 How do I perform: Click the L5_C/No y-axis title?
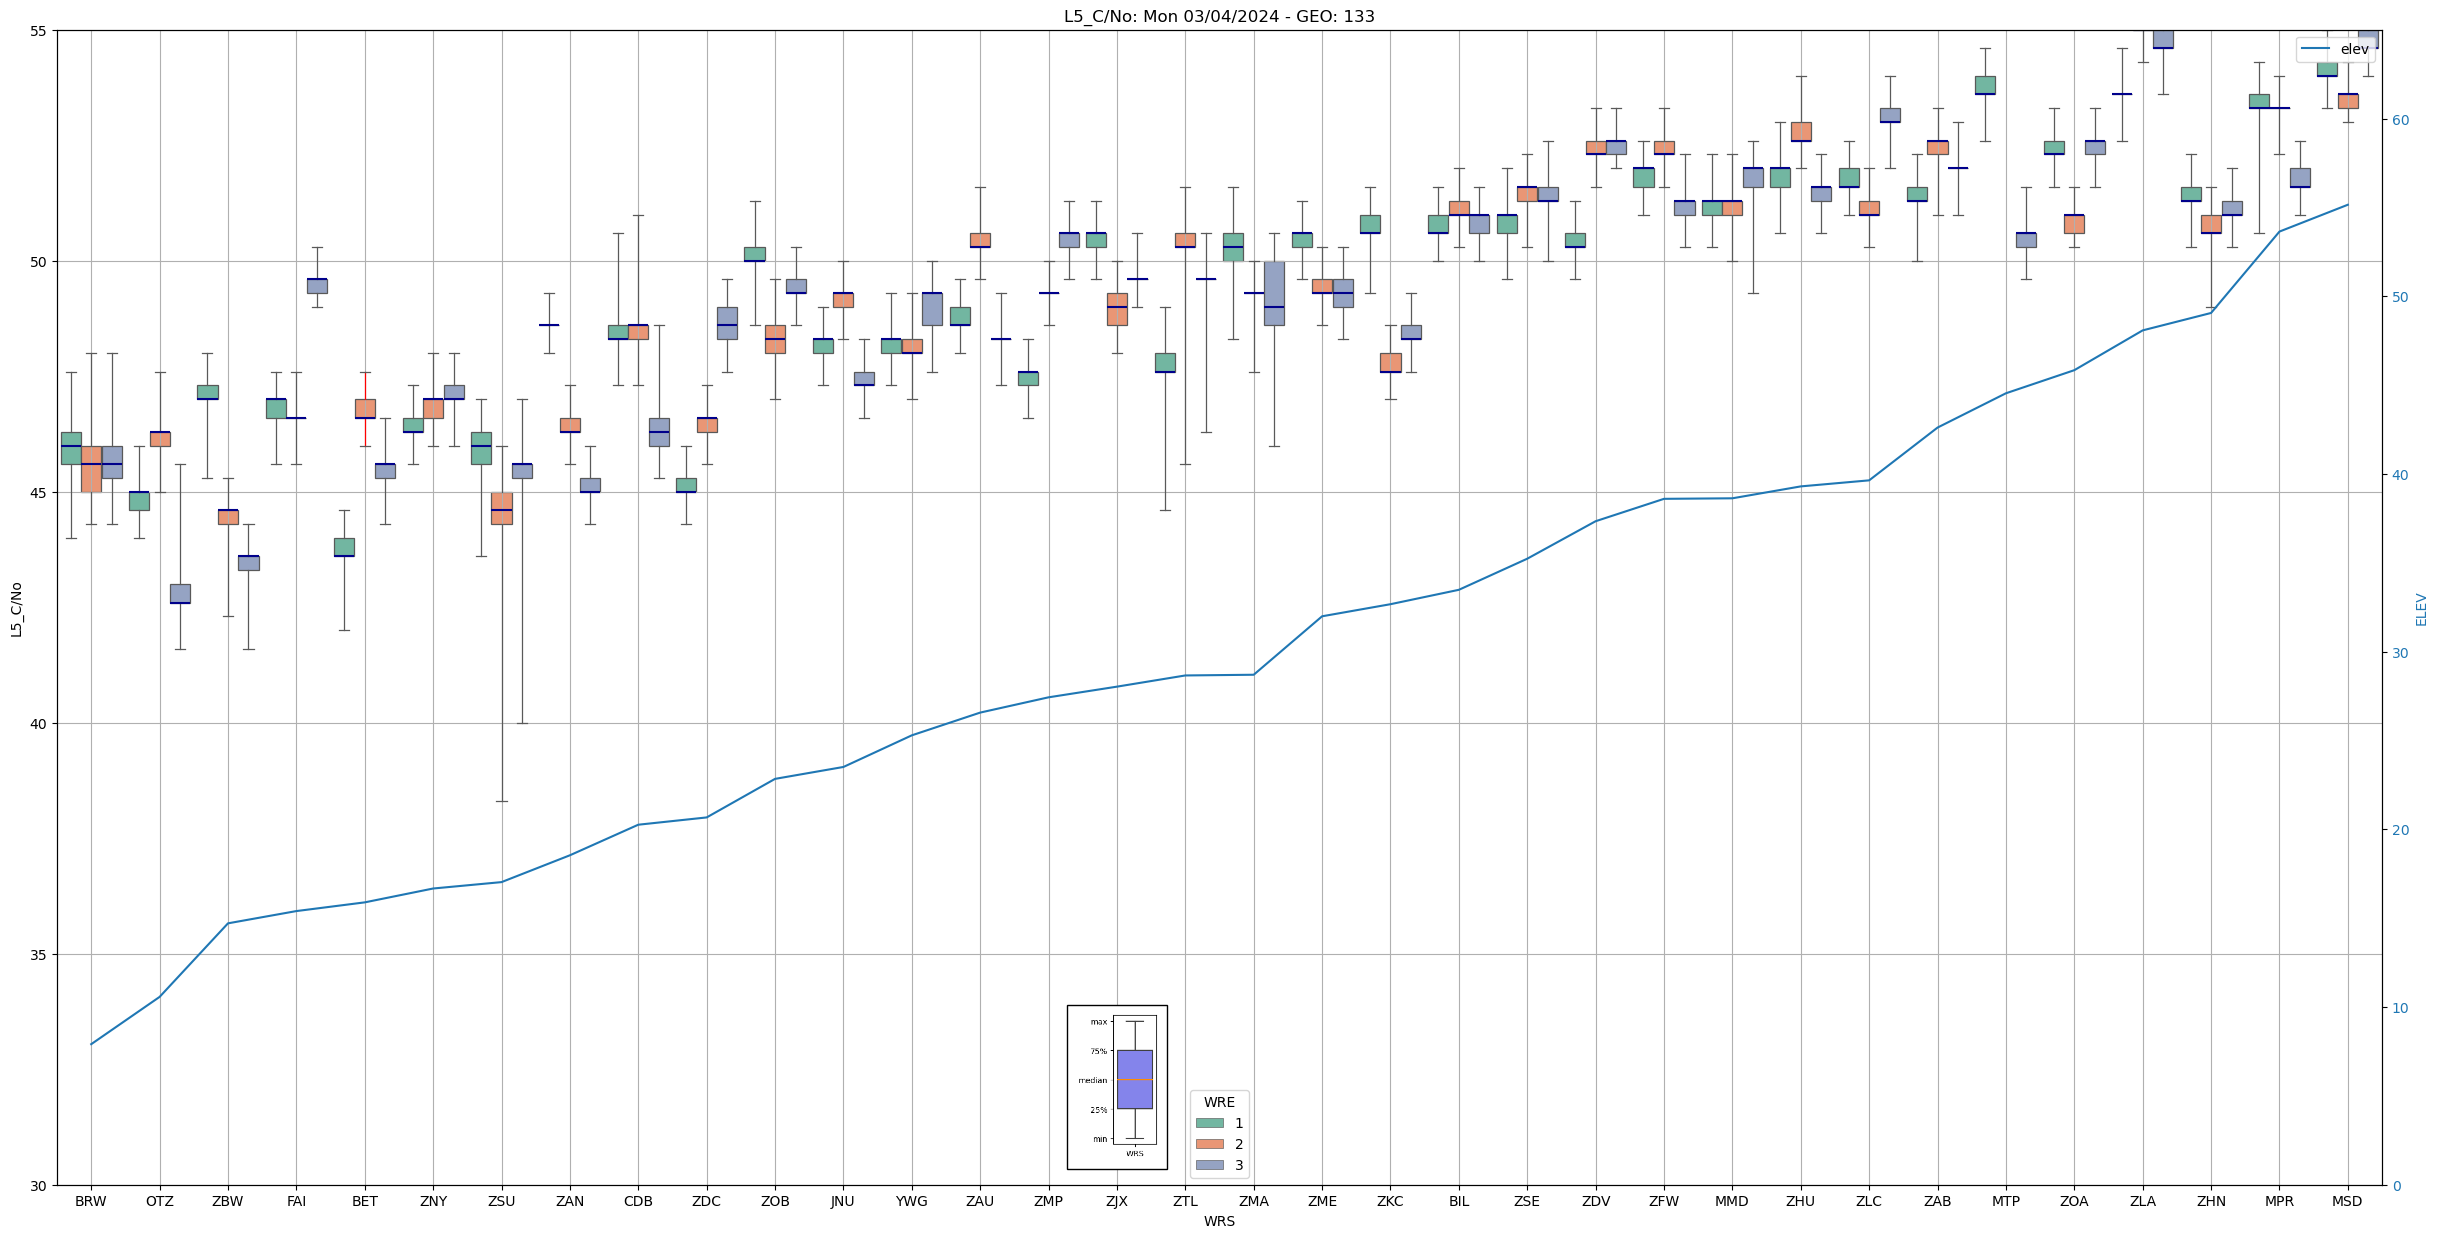pos(16,608)
